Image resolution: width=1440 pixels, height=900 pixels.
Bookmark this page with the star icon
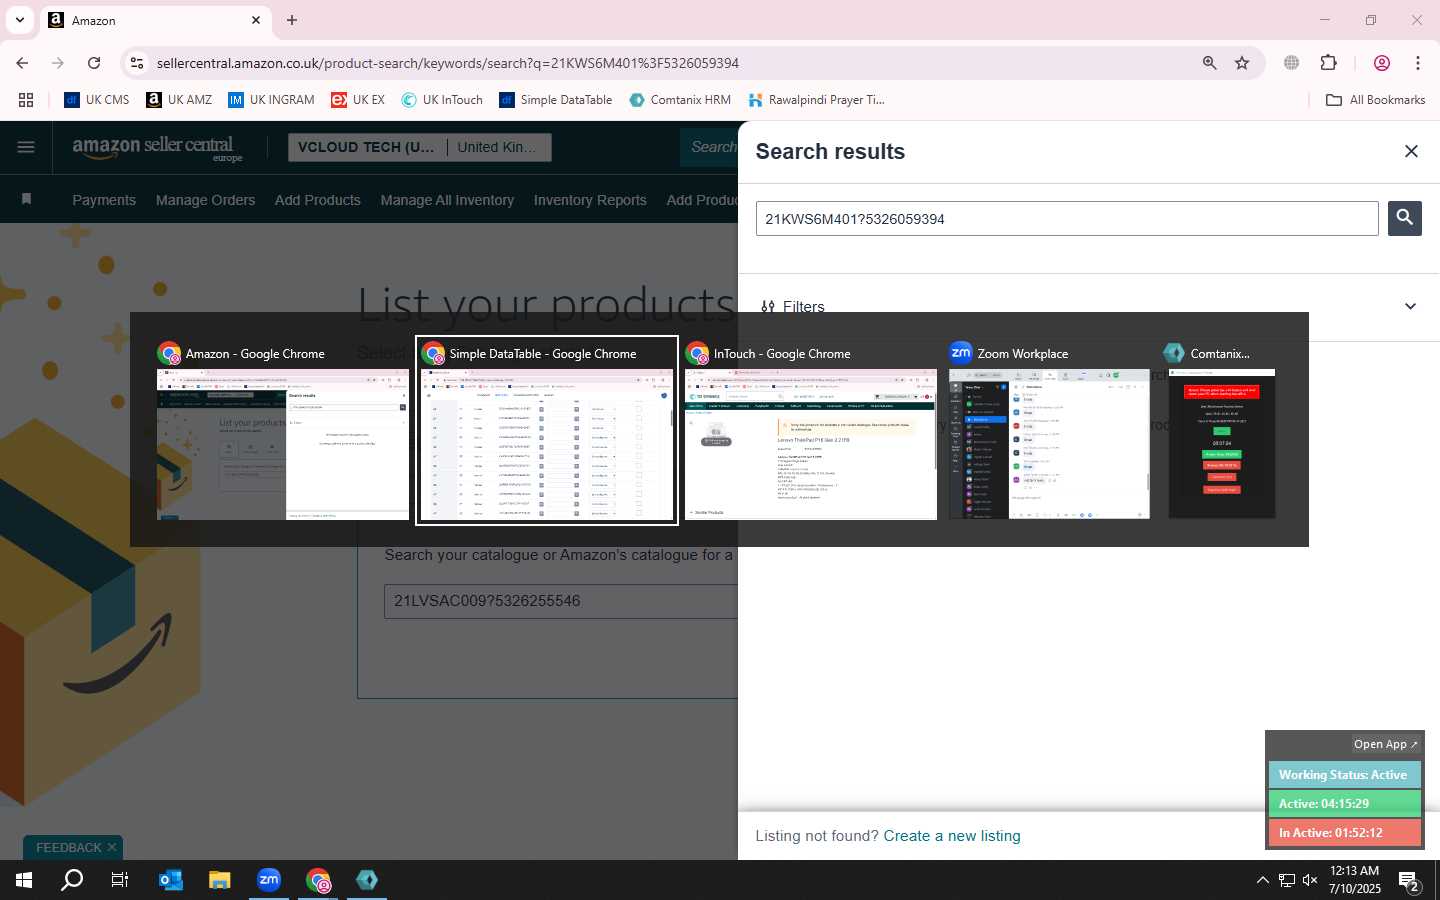click(x=1242, y=63)
